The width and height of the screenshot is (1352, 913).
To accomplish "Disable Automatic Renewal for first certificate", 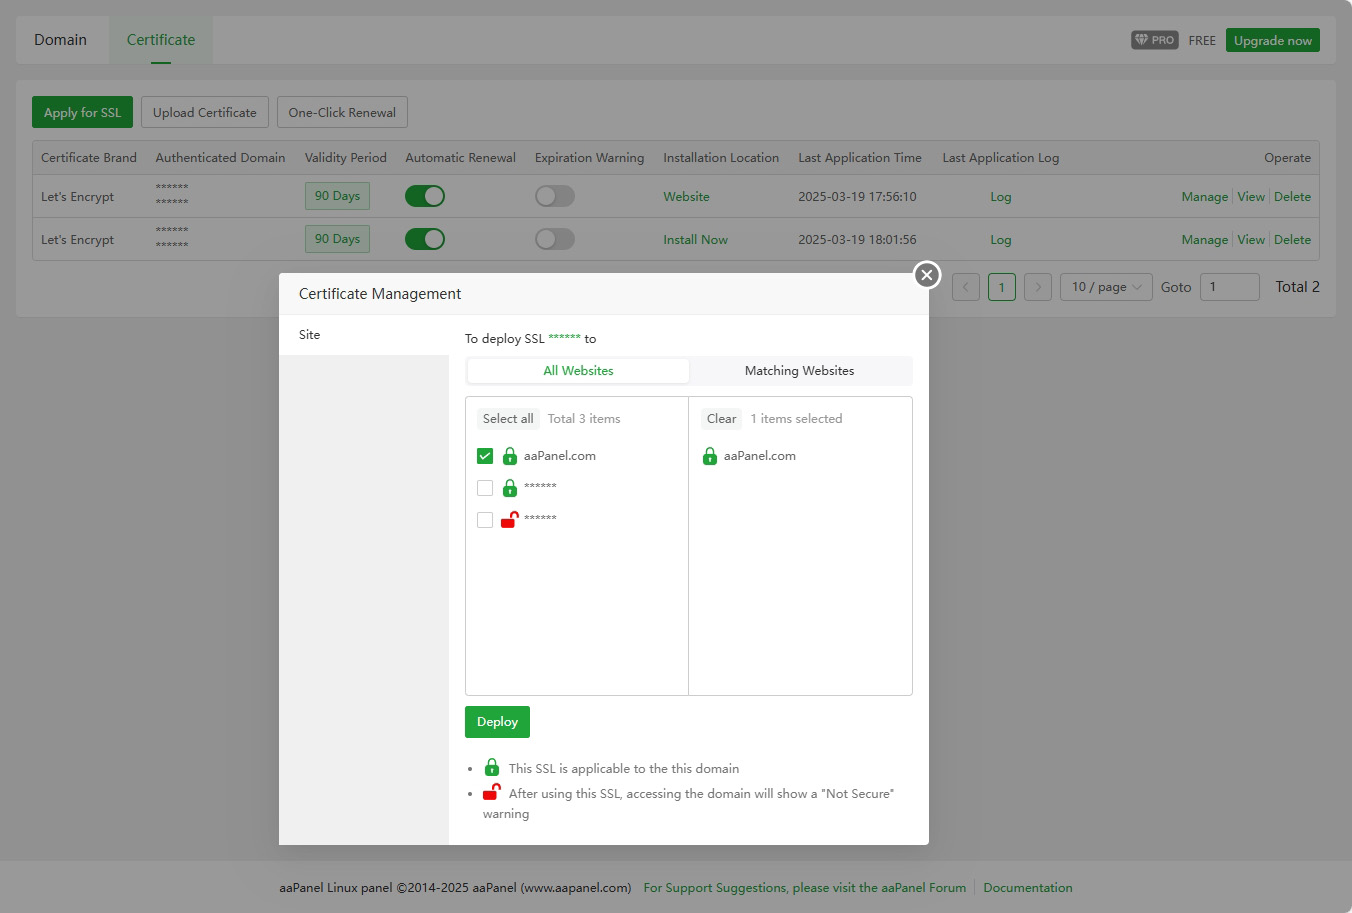I will (425, 196).
